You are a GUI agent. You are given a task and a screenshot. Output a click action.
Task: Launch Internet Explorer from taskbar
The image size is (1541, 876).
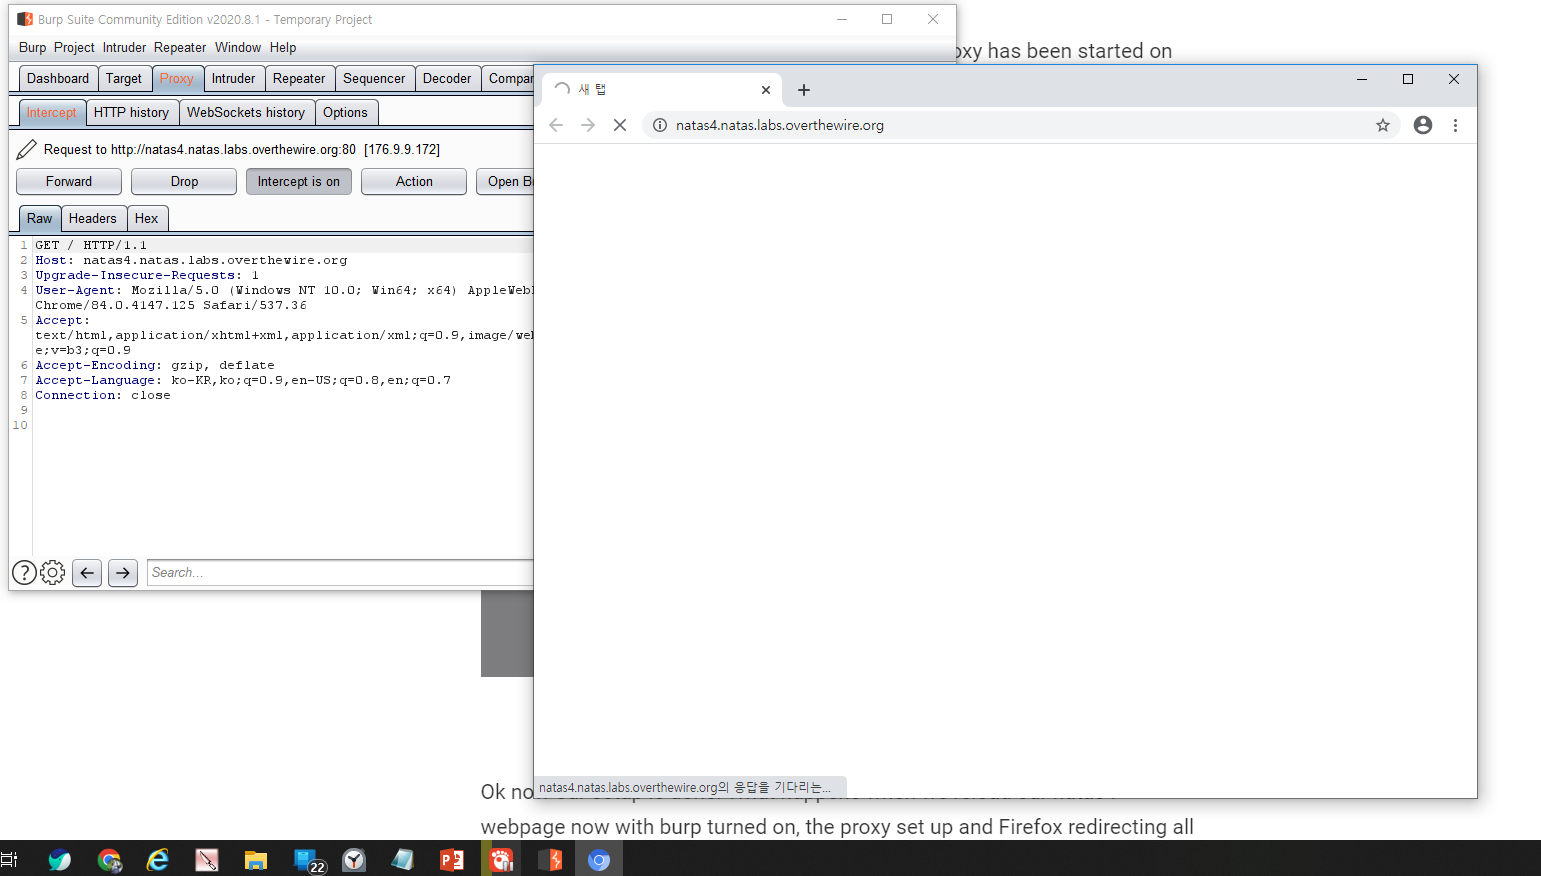(x=158, y=859)
